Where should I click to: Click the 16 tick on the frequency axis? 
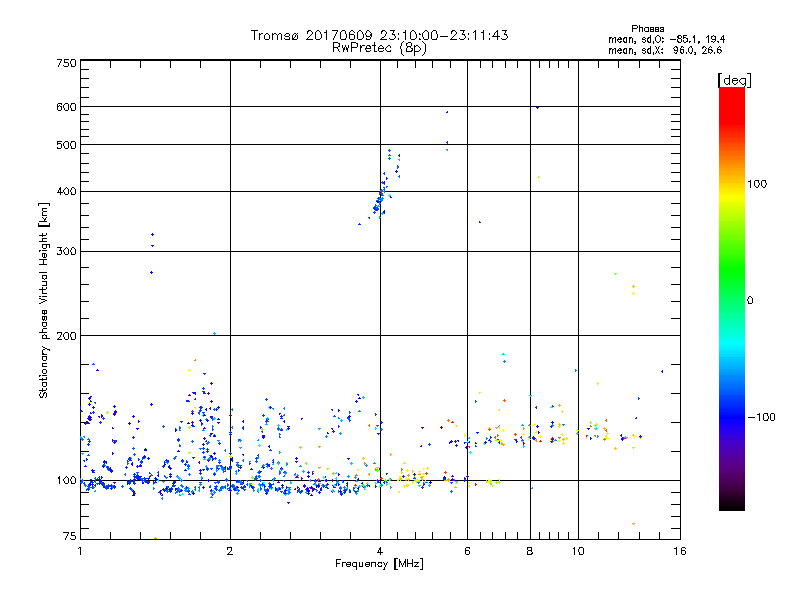pyautogui.click(x=678, y=551)
